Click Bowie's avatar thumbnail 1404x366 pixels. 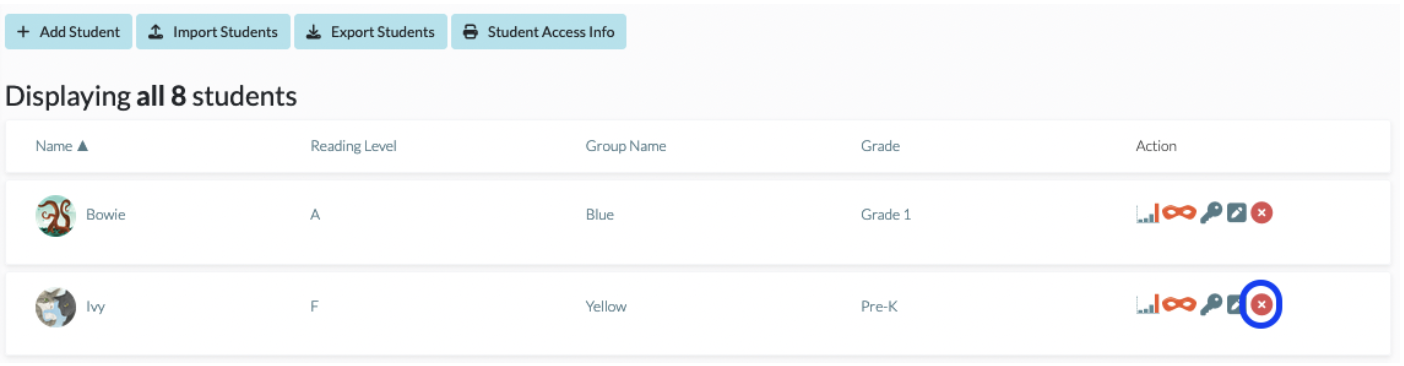point(56,215)
